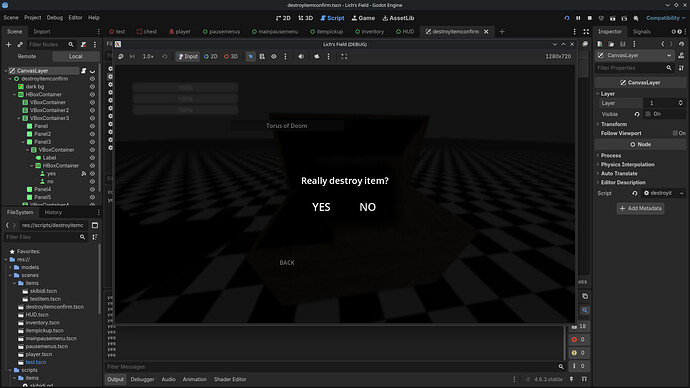Expand the Transform section
Screen dimensions: 690x388
tap(613, 124)
